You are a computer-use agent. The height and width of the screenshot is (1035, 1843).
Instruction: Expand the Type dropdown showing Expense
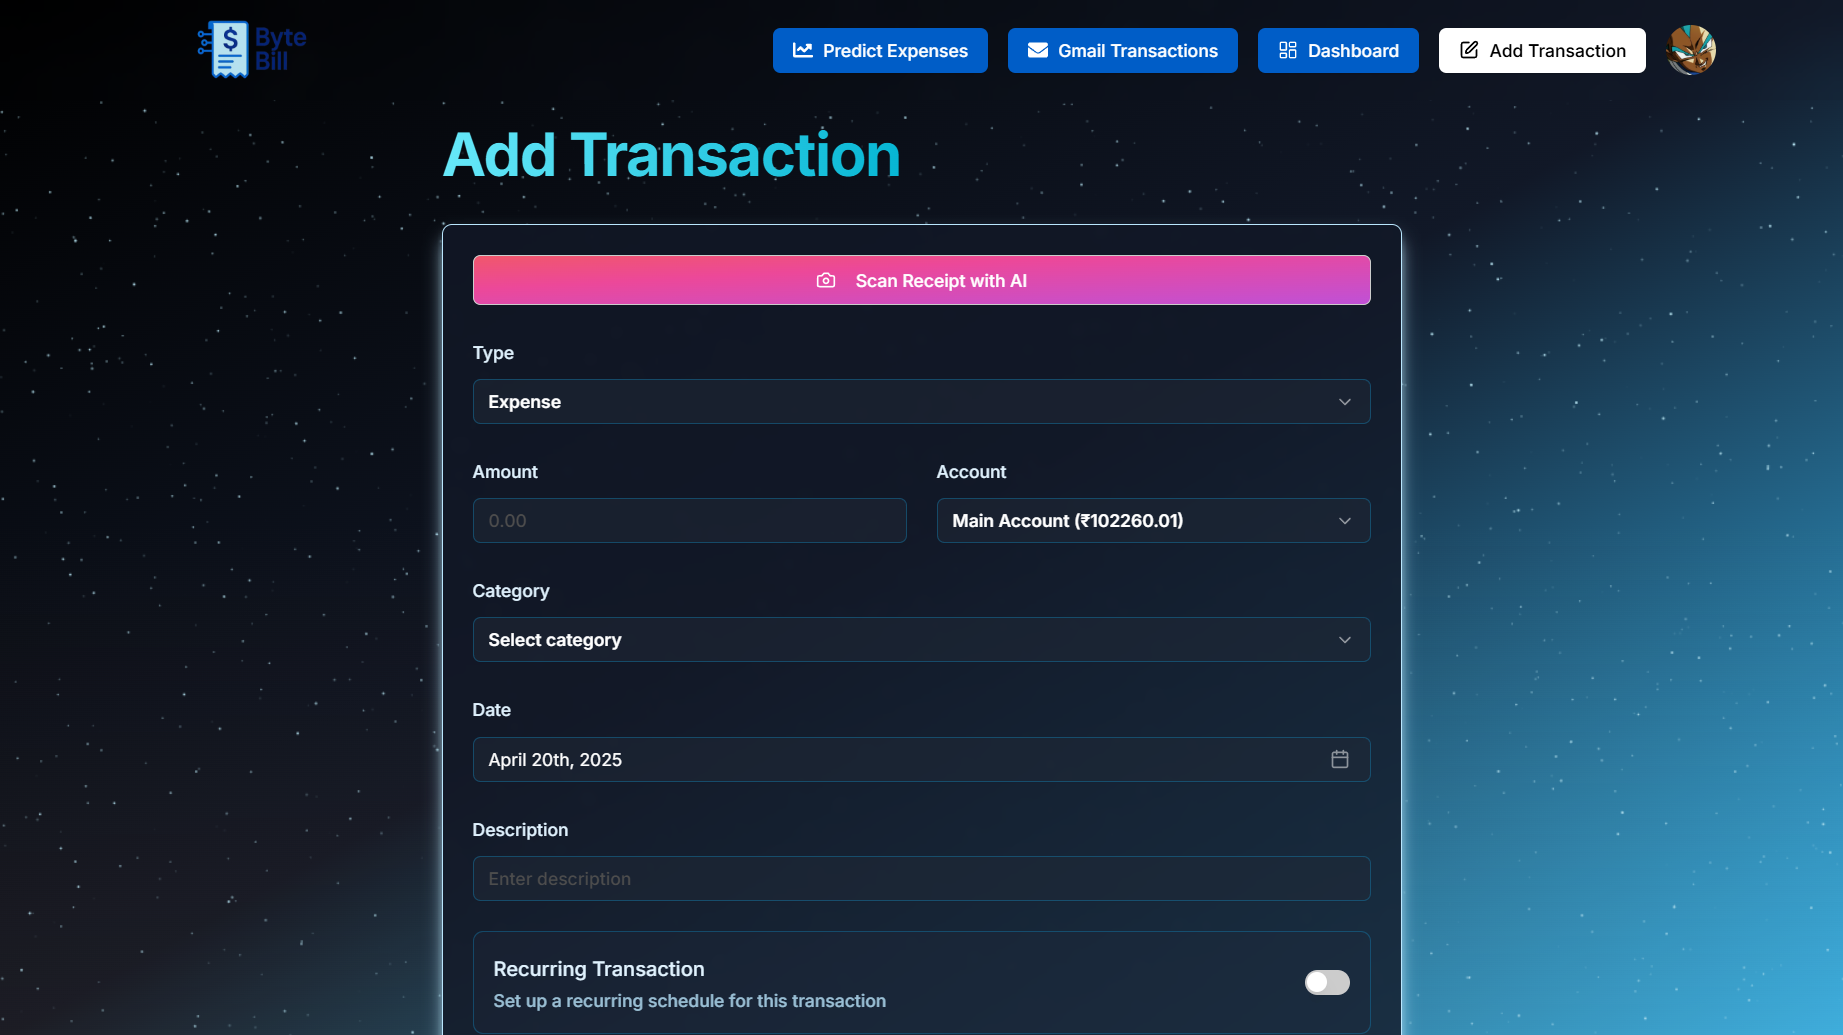pyautogui.click(x=920, y=401)
